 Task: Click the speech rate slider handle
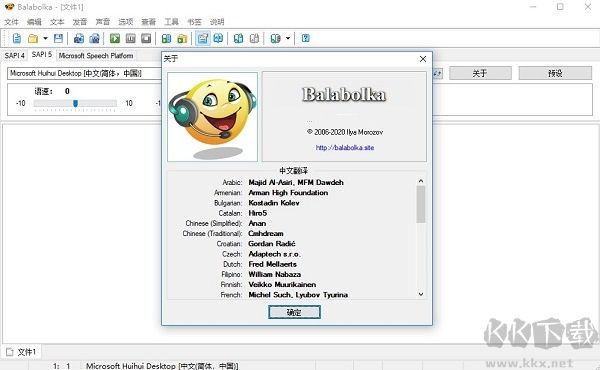(x=75, y=103)
